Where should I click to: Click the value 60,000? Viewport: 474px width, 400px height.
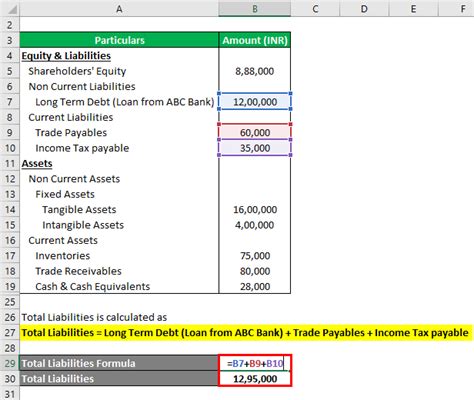[255, 132]
